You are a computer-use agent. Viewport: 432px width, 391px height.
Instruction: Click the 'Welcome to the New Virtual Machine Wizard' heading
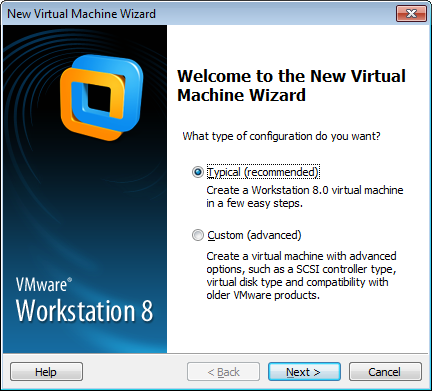click(x=291, y=85)
